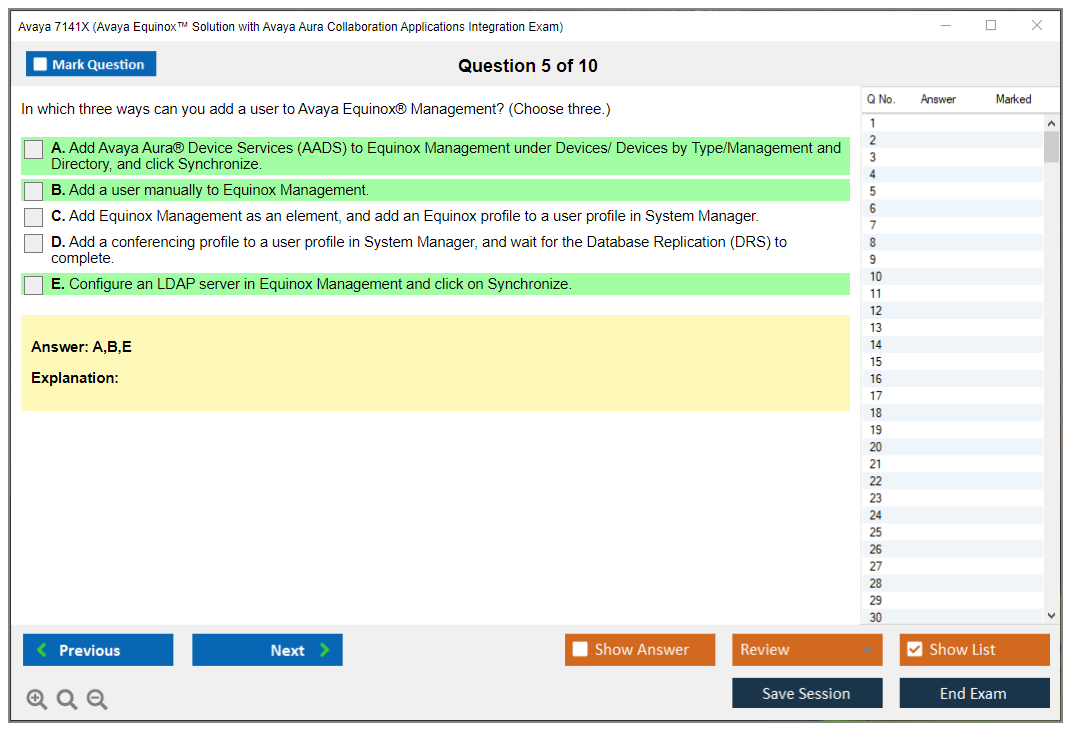Toggle the Mark Question checkbox
This screenshot has height=735, width=1075.
41,65
